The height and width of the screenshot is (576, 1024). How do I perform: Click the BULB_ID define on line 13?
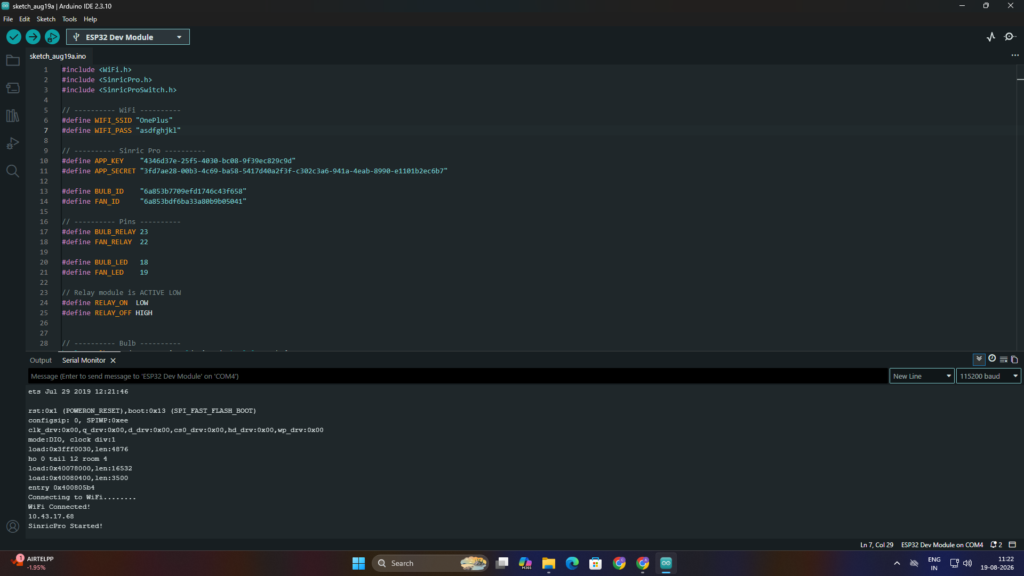point(154,191)
